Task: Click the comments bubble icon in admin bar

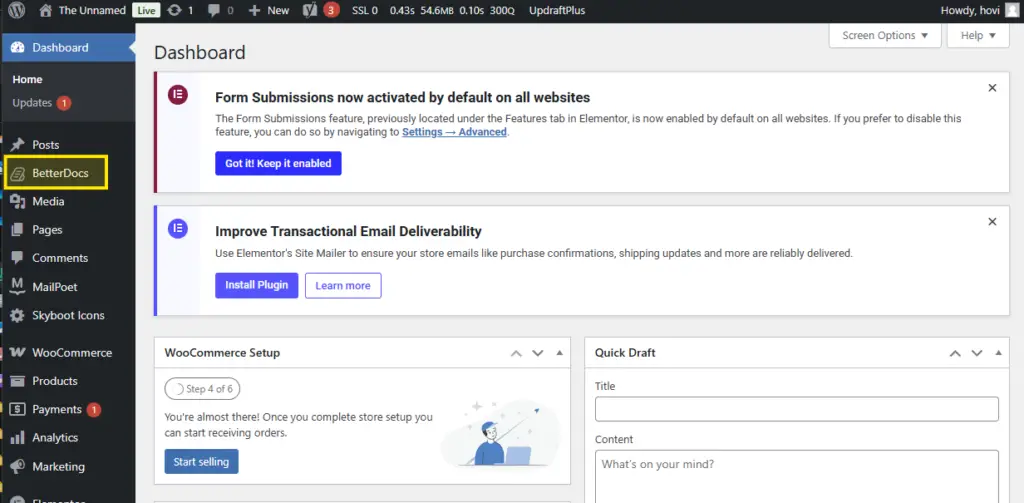Action: (215, 10)
